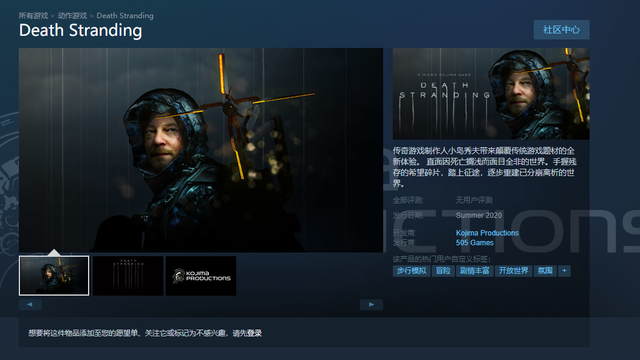Click Death Stranding breadcrumb link

[125, 16]
